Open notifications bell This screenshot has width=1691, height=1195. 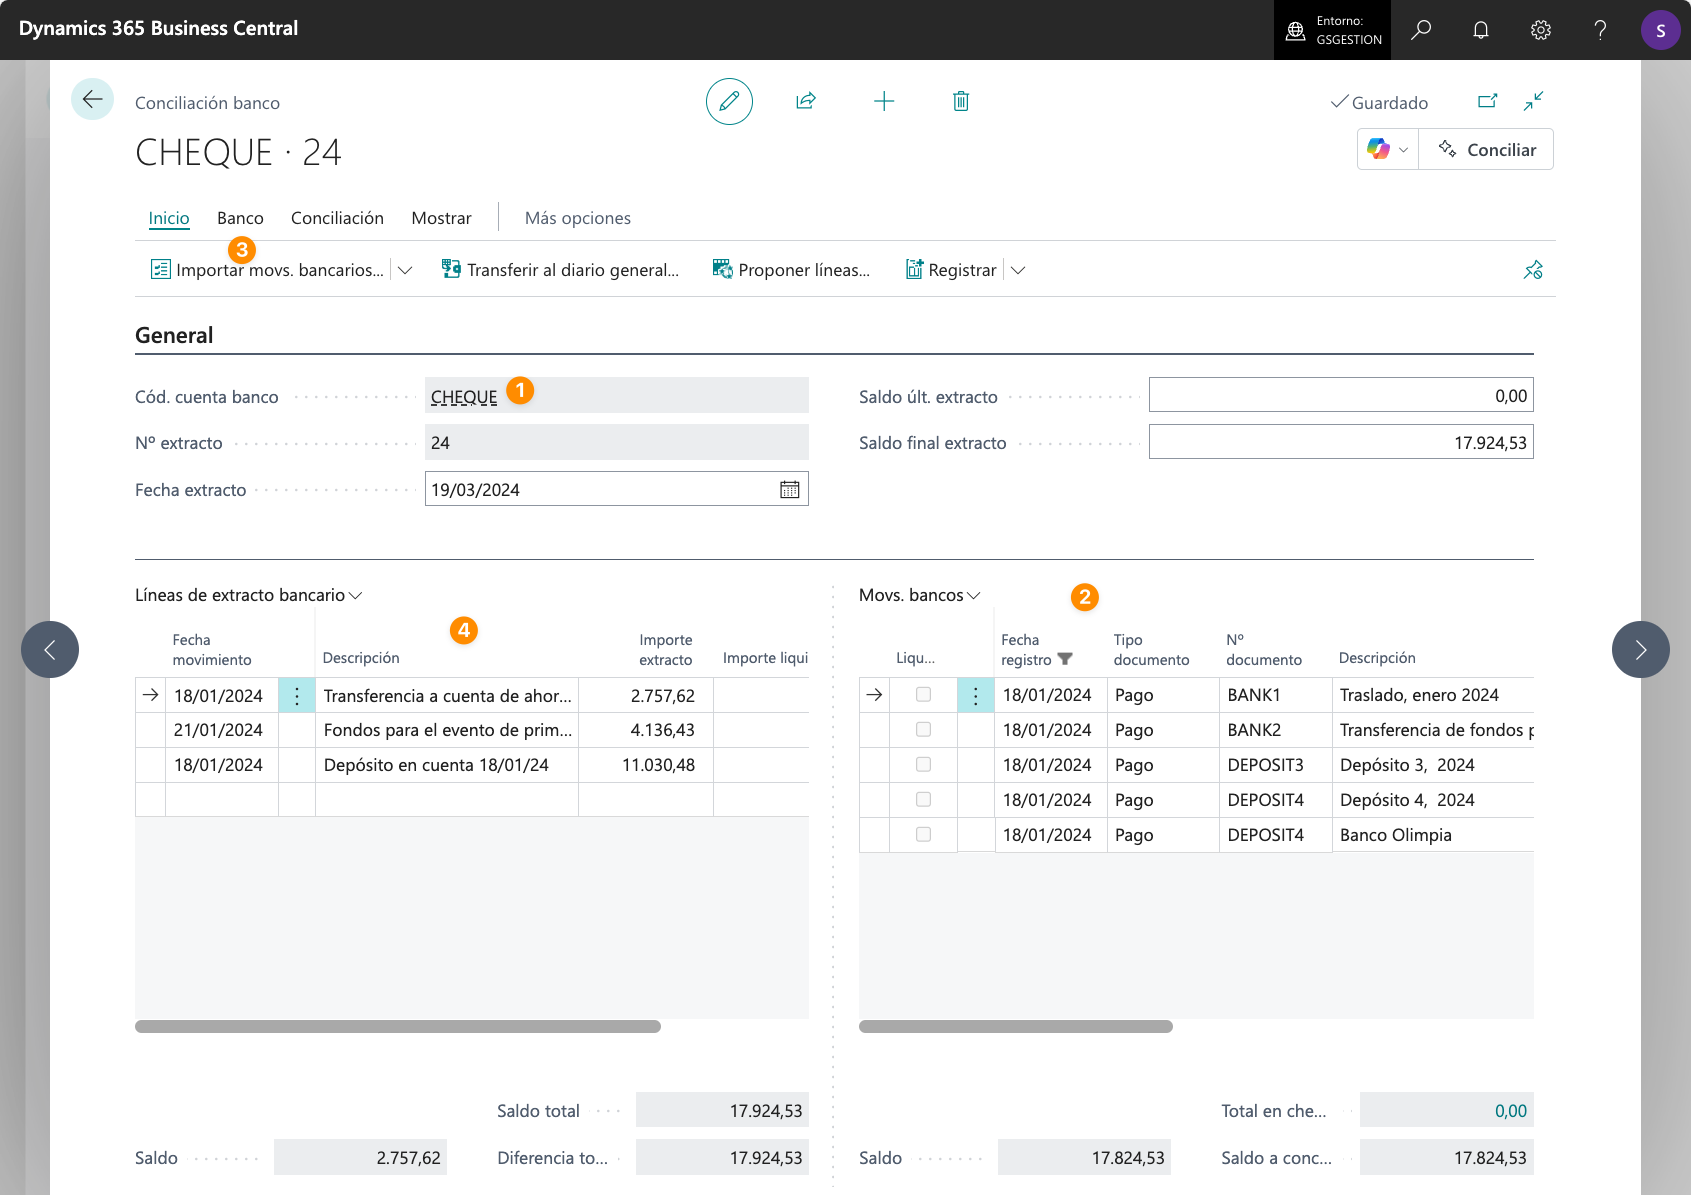coord(1481,30)
